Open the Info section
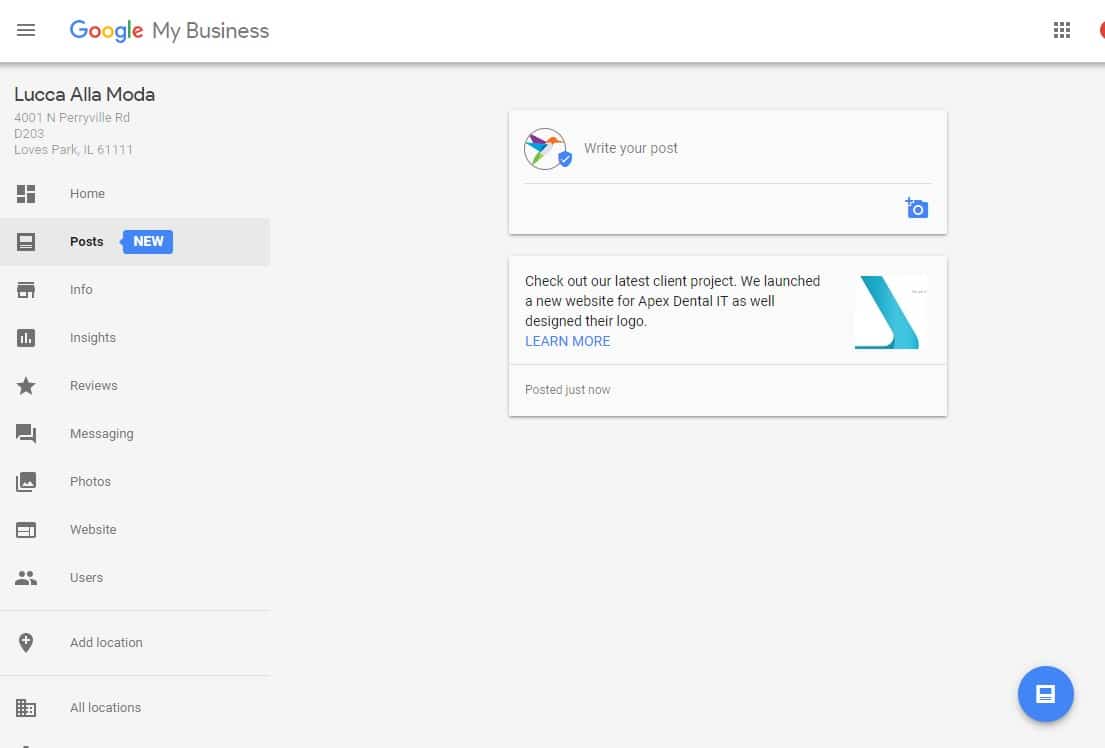 point(81,290)
